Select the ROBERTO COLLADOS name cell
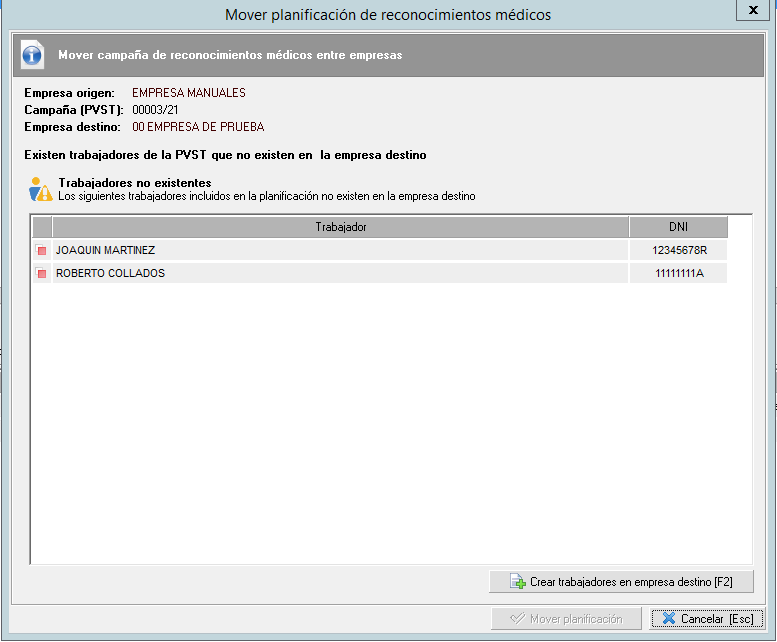Image resolution: width=777 pixels, height=642 pixels. (110, 273)
